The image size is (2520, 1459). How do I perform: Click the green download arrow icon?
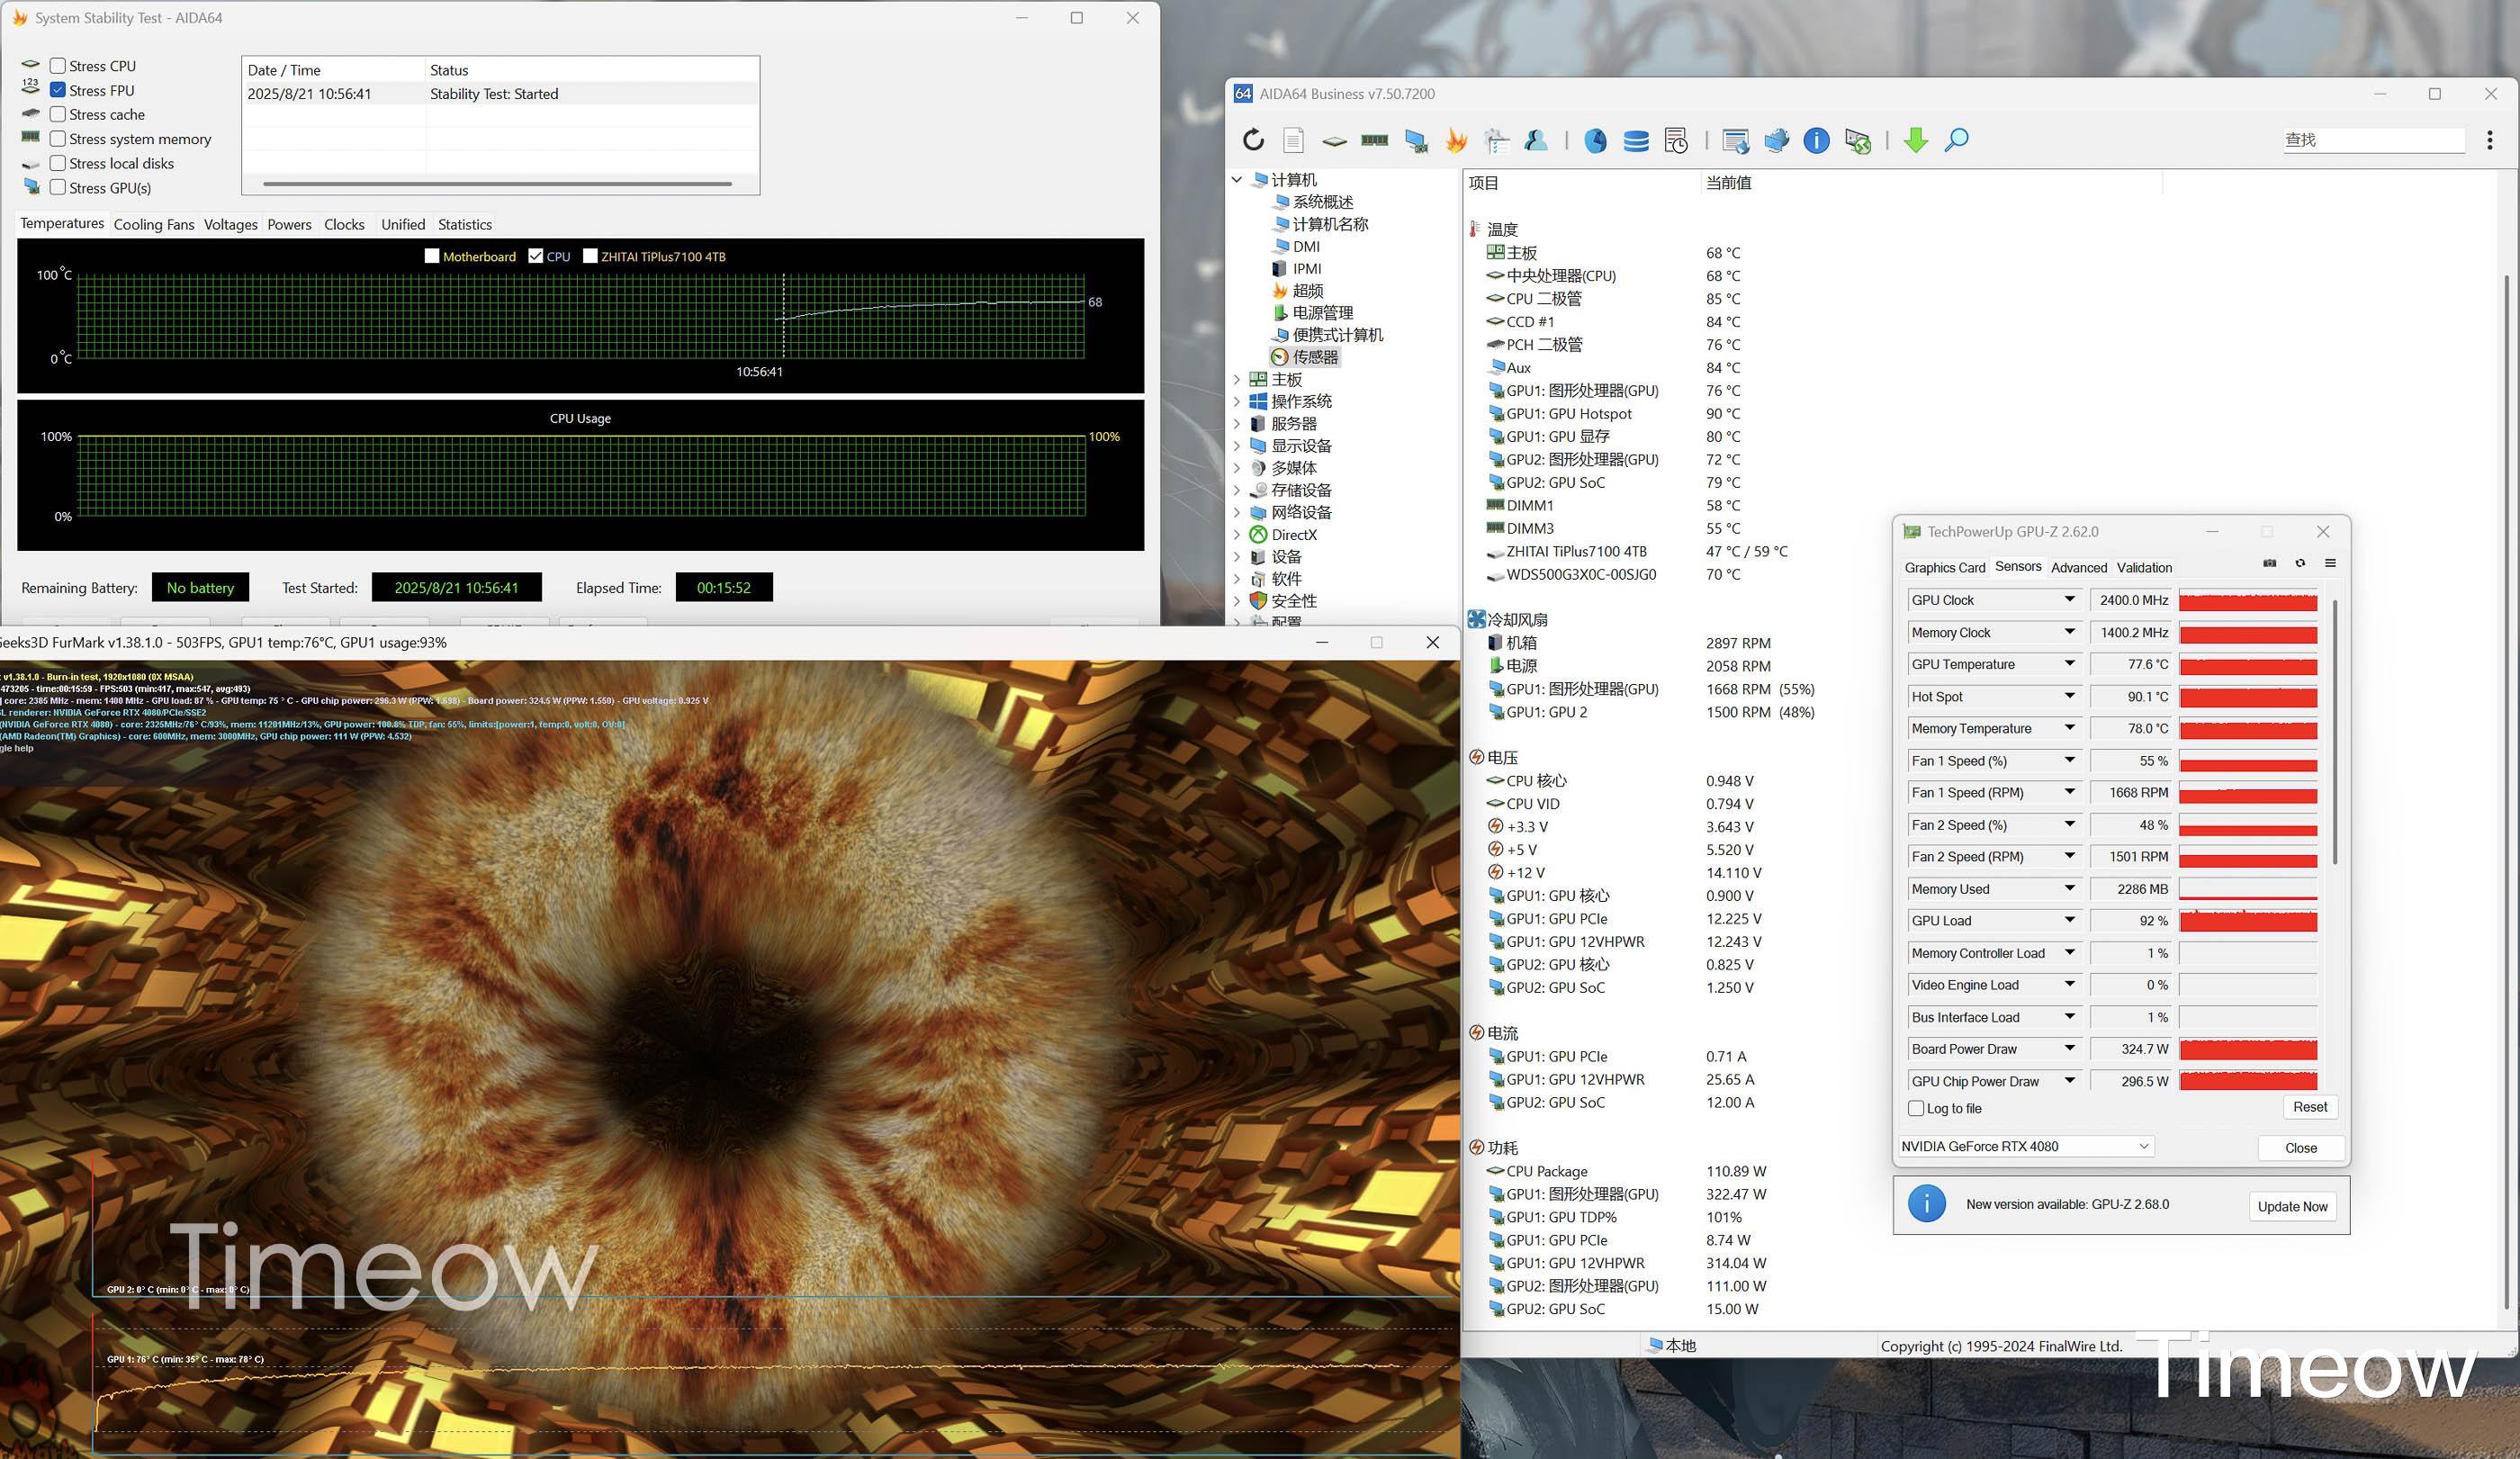[x=1915, y=140]
